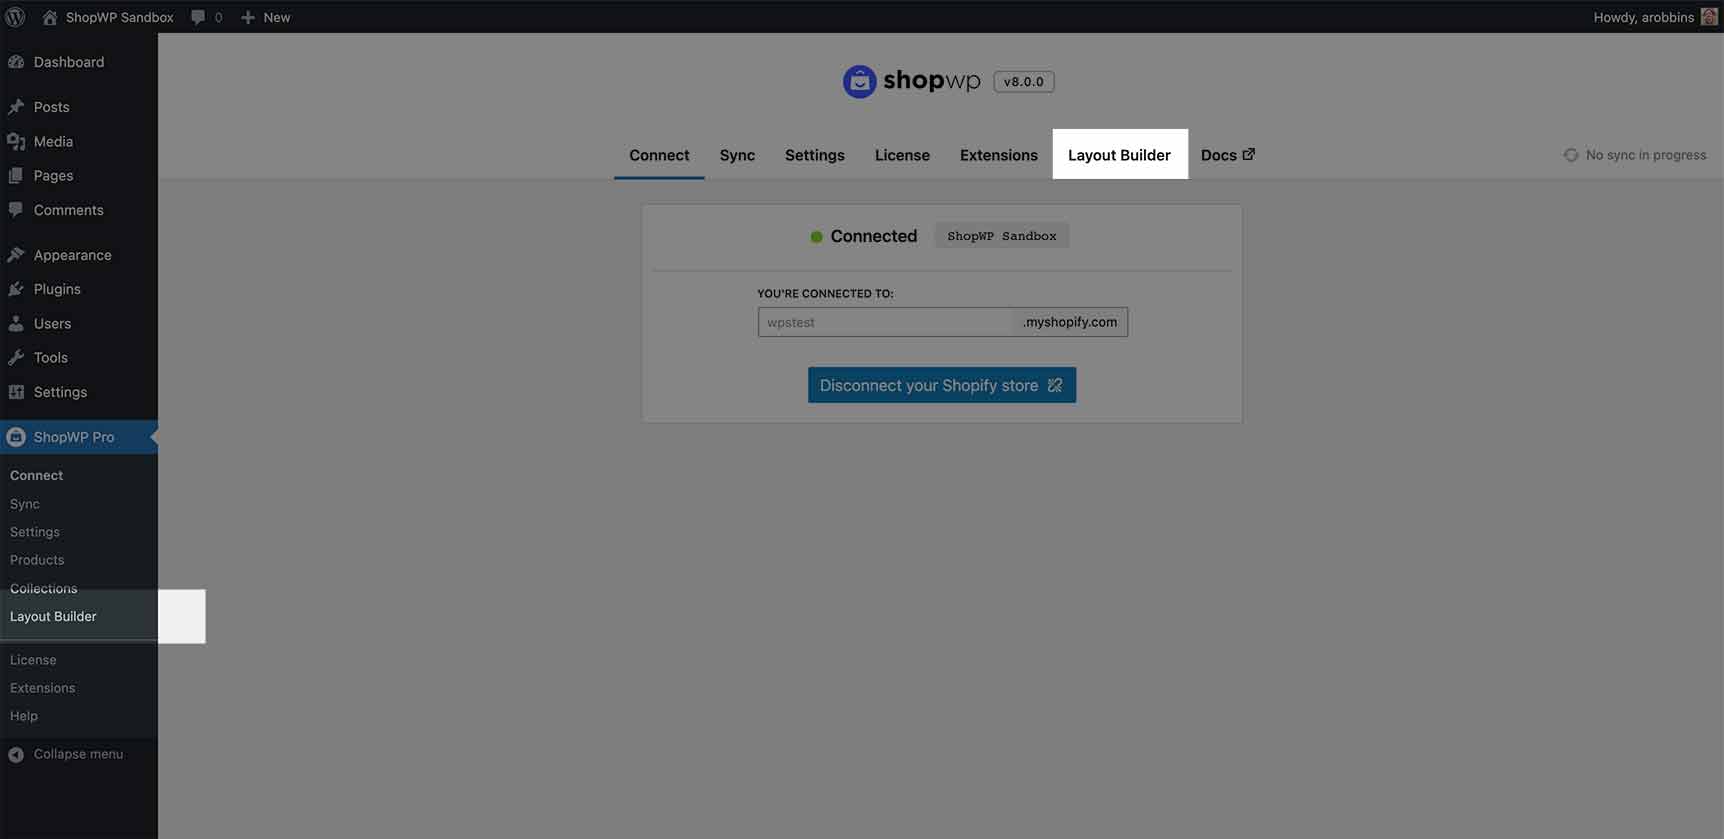Click the ShopWP Pro bag icon

[16, 437]
